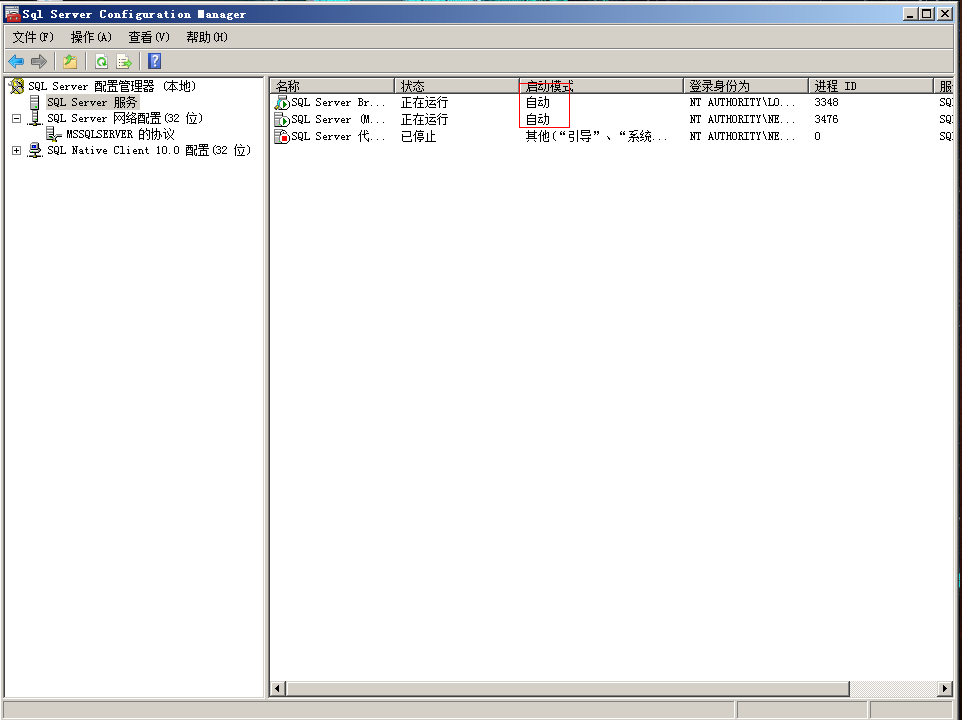The image size is (962, 720).
Task: Click the horizontal scrollbar thumb
Action: (568, 689)
